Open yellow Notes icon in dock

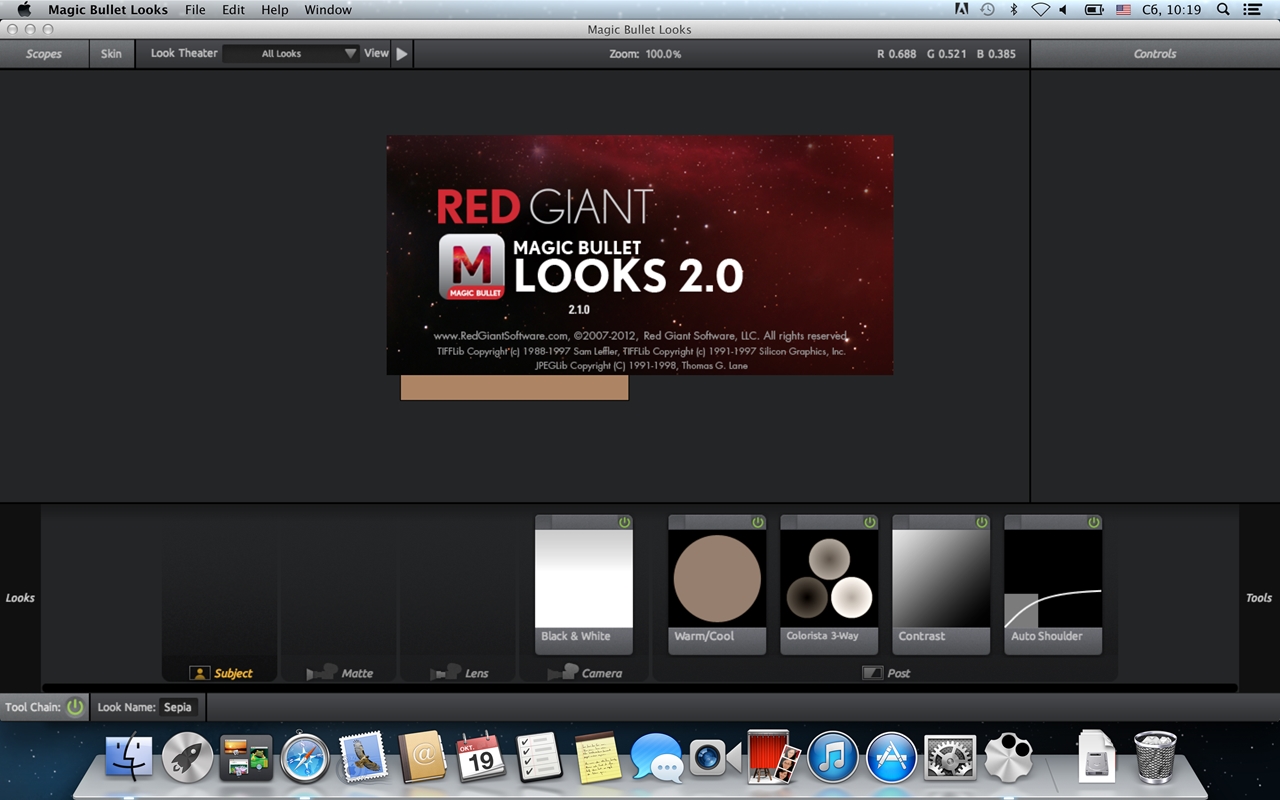tap(598, 758)
